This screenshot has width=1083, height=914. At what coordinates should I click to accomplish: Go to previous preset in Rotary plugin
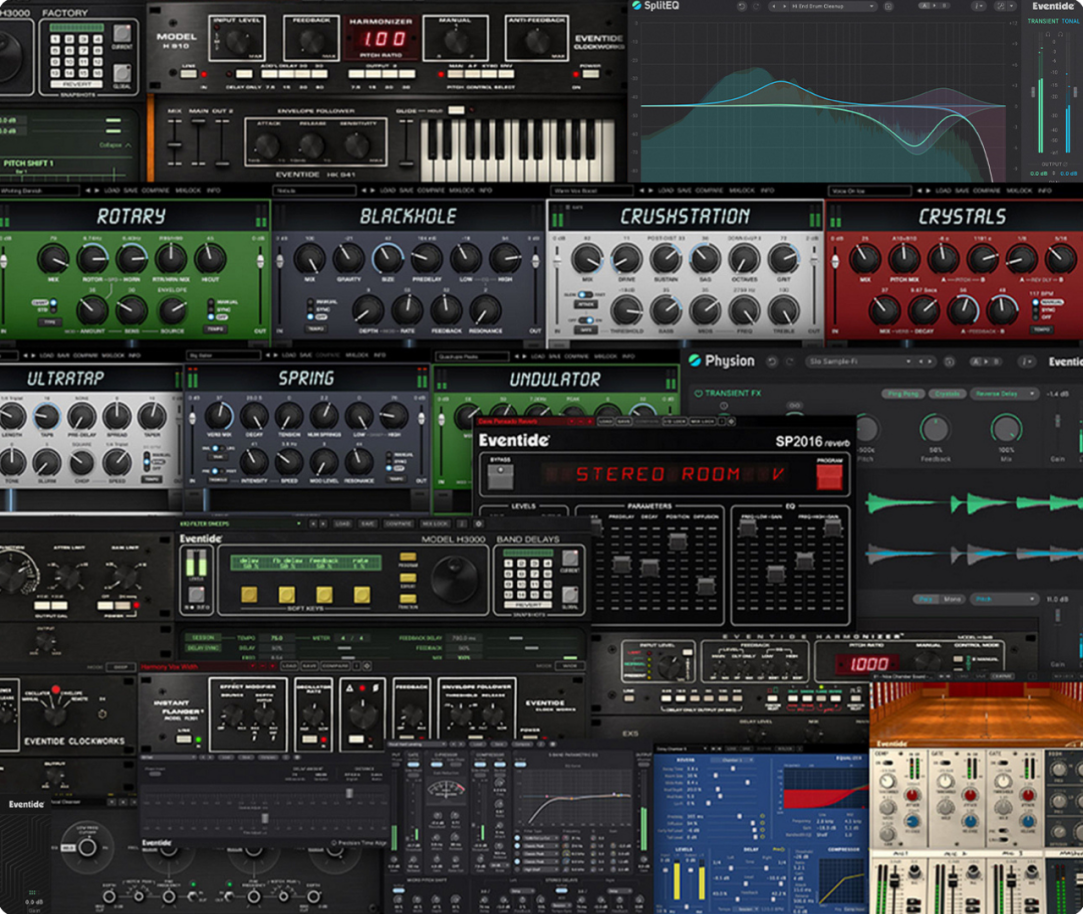pyautogui.click(x=88, y=191)
